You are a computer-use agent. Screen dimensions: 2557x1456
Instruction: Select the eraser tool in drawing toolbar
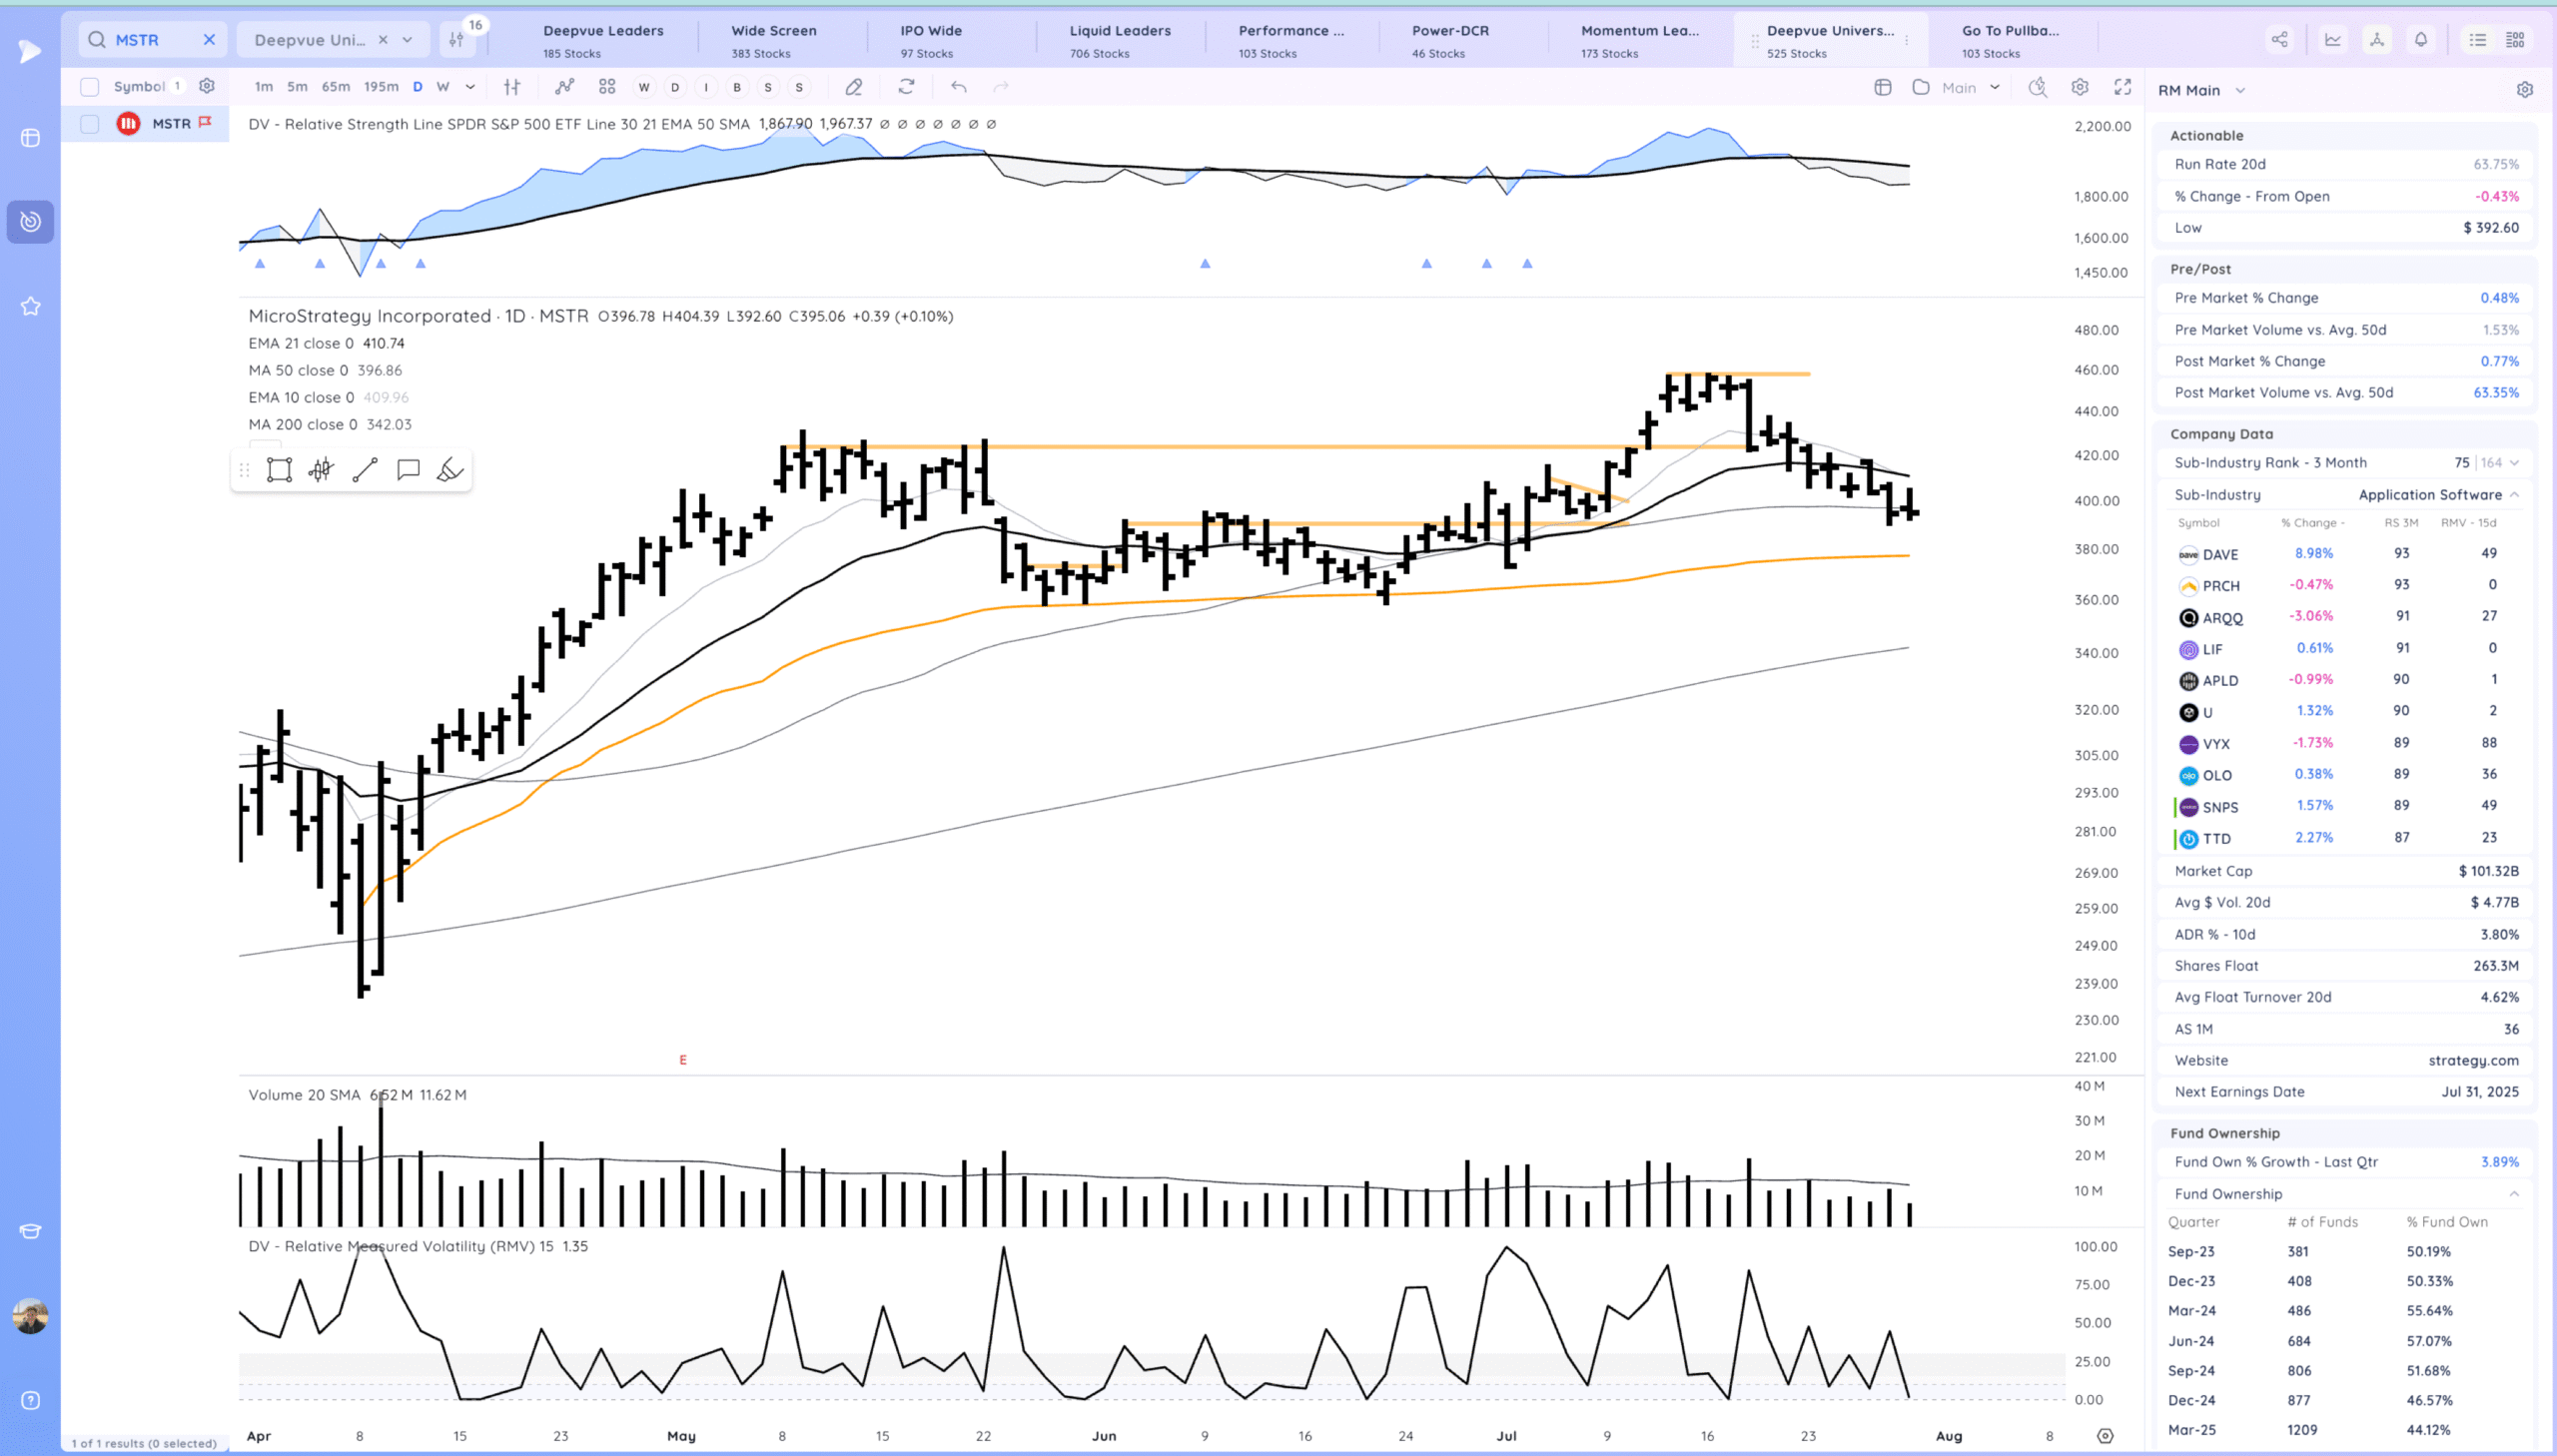click(450, 470)
